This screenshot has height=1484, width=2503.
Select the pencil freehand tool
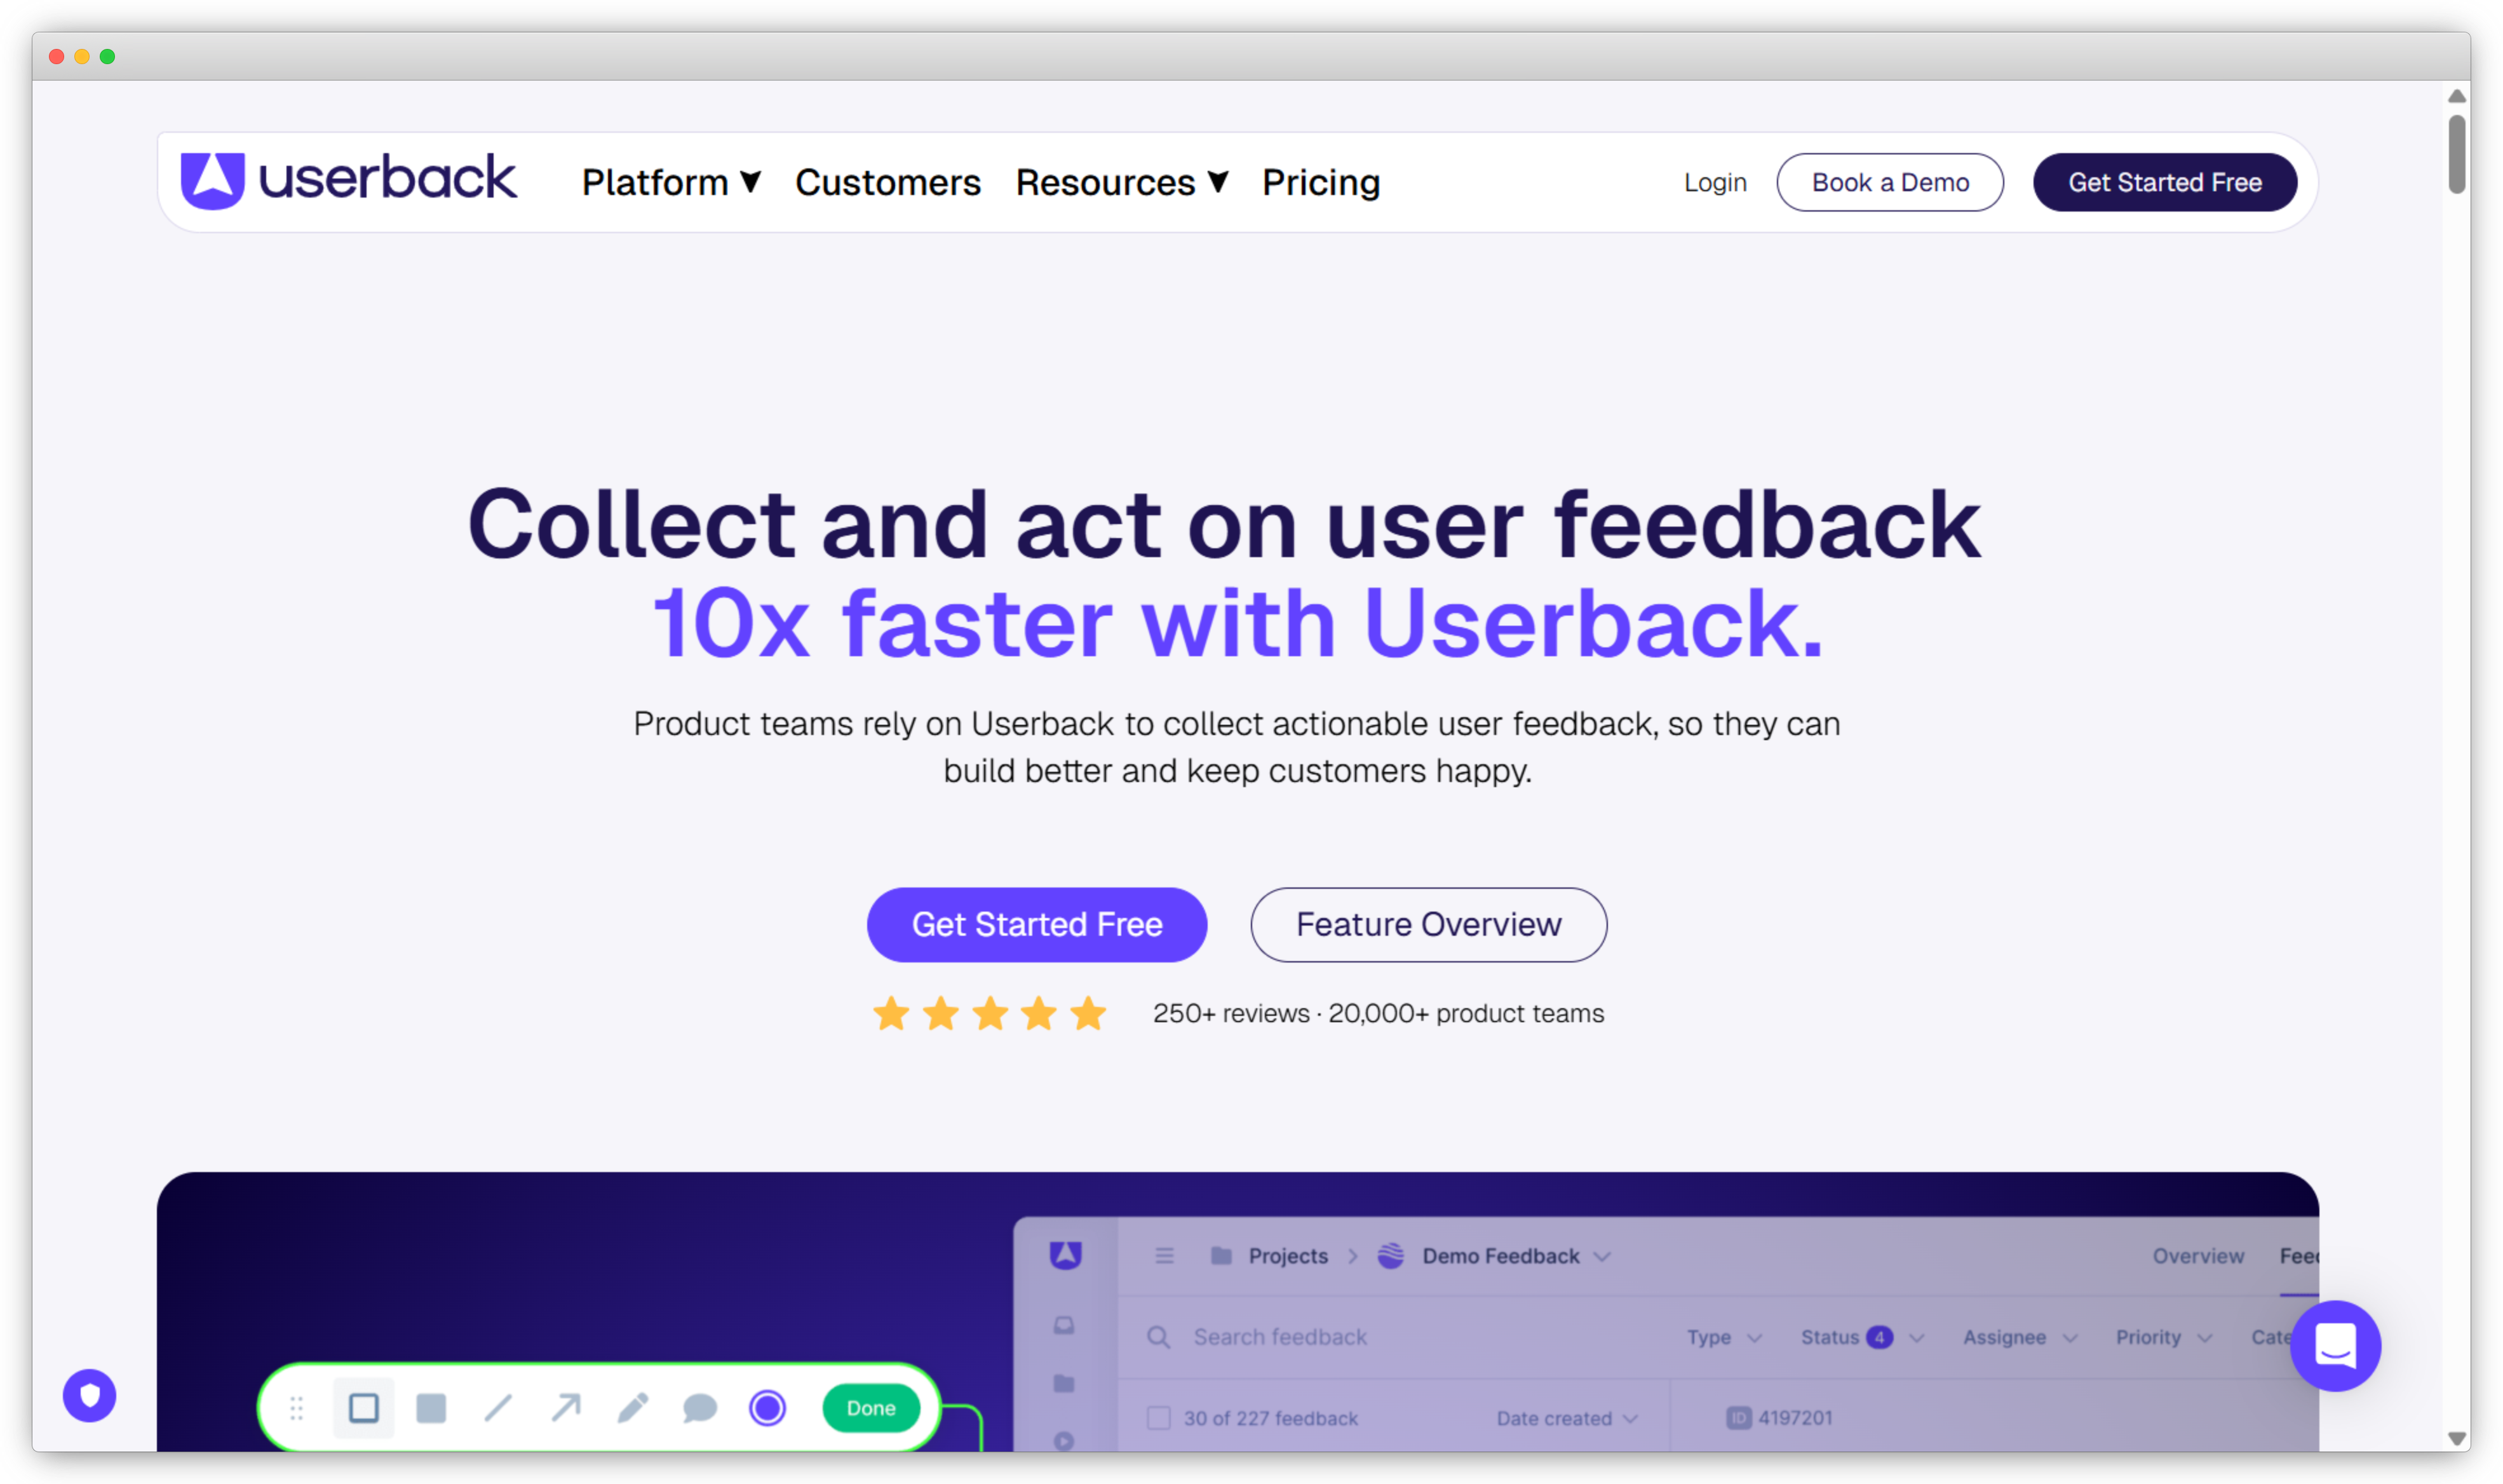coord(633,1408)
